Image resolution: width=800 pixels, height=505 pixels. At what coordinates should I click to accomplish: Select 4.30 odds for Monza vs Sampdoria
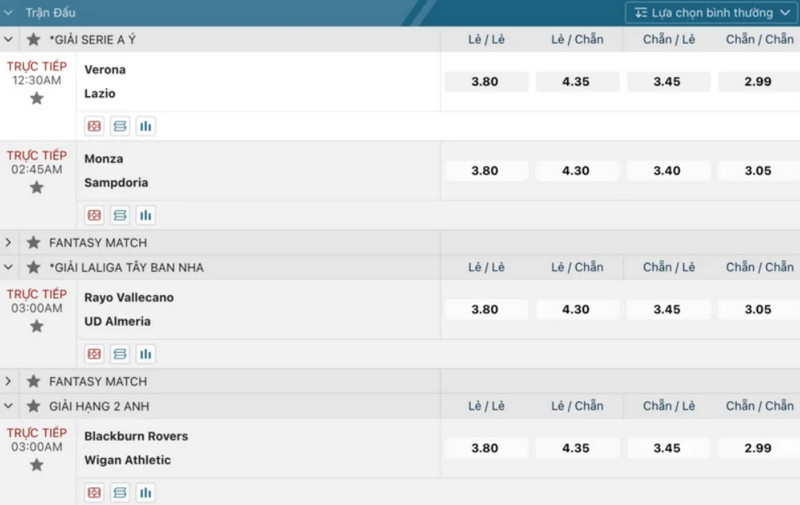tap(576, 171)
